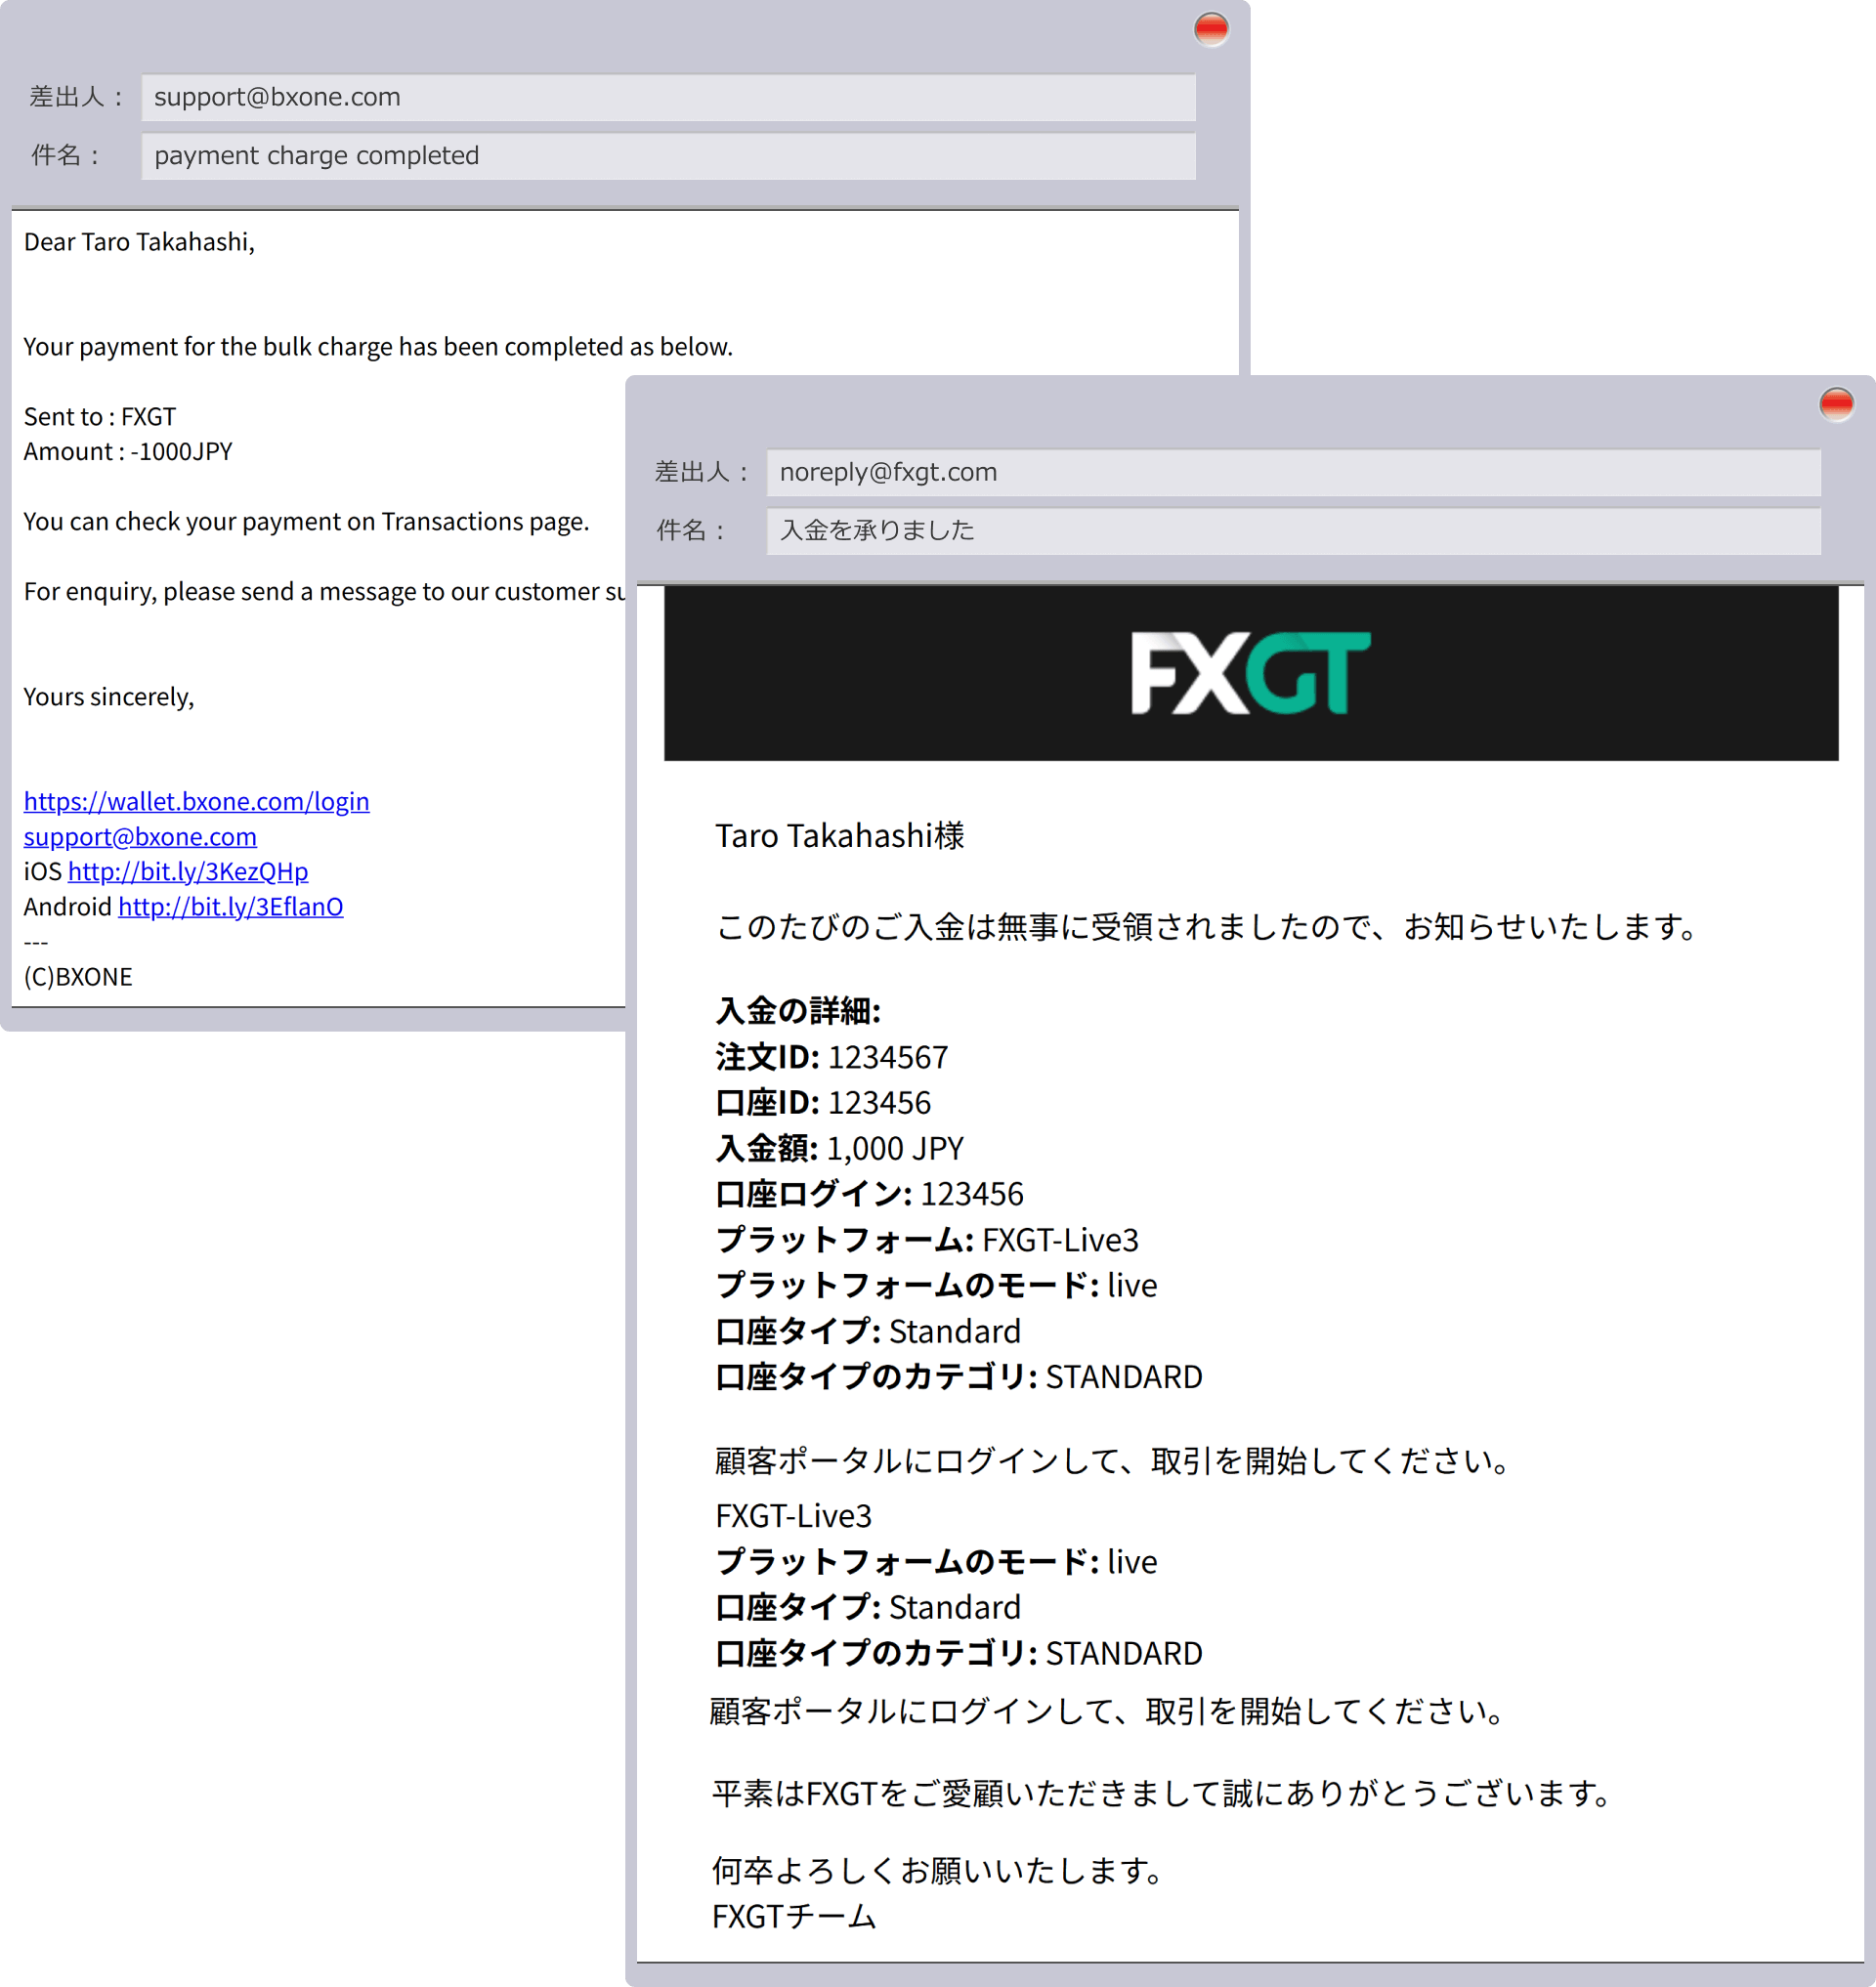
Task: Open the iOS http://bit.ly/3KezQHp link
Action: point(187,871)
